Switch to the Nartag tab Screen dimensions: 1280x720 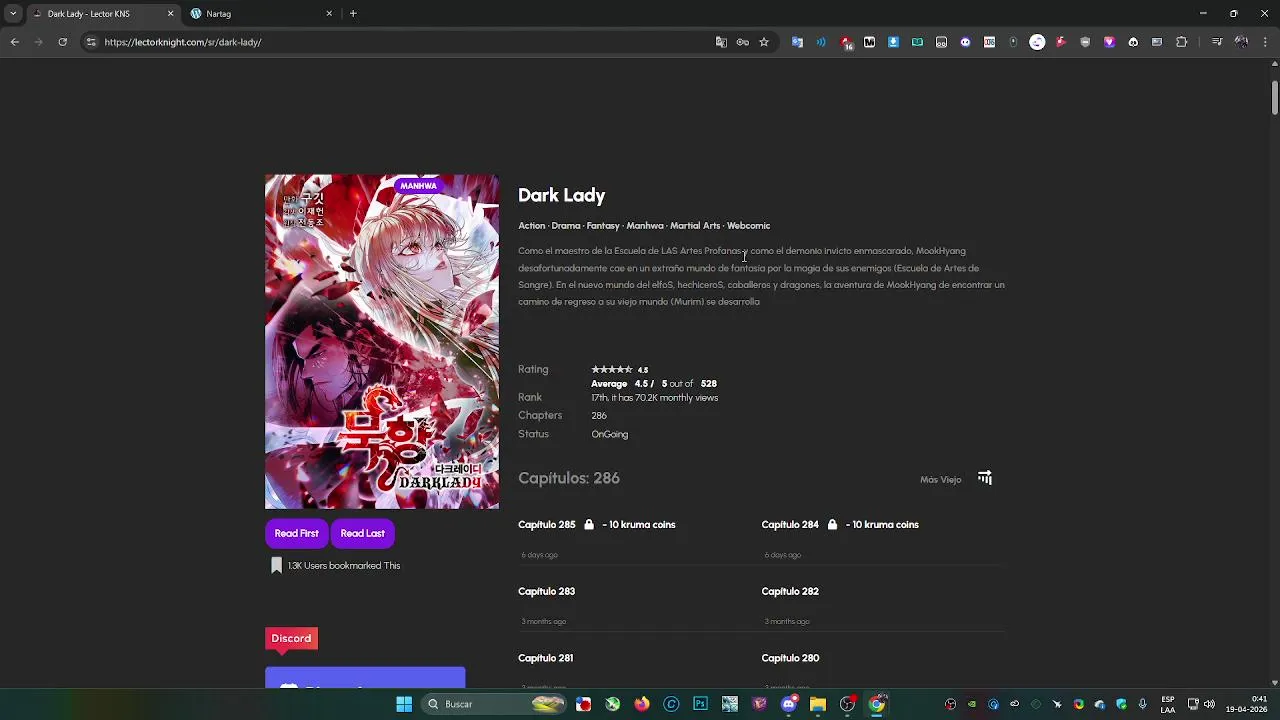pyautogui.click(x=260, y=14)
